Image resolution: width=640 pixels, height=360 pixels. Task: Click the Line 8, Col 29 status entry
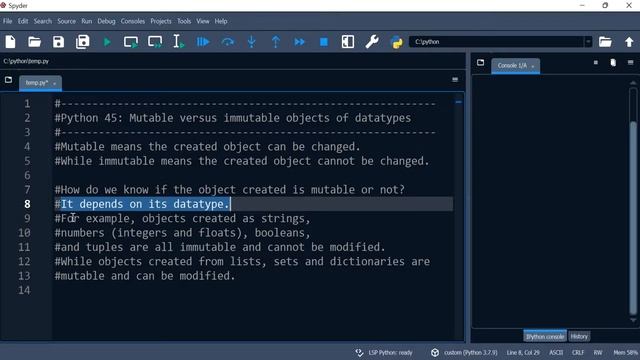pos(523,353)
